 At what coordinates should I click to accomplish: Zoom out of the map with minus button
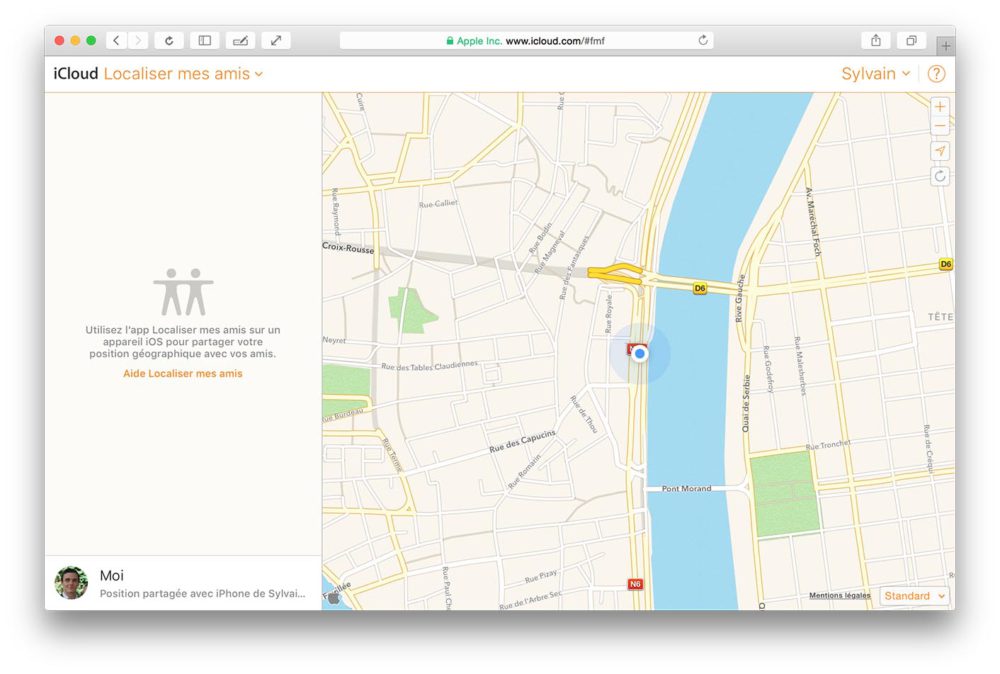tap(939, 127)
